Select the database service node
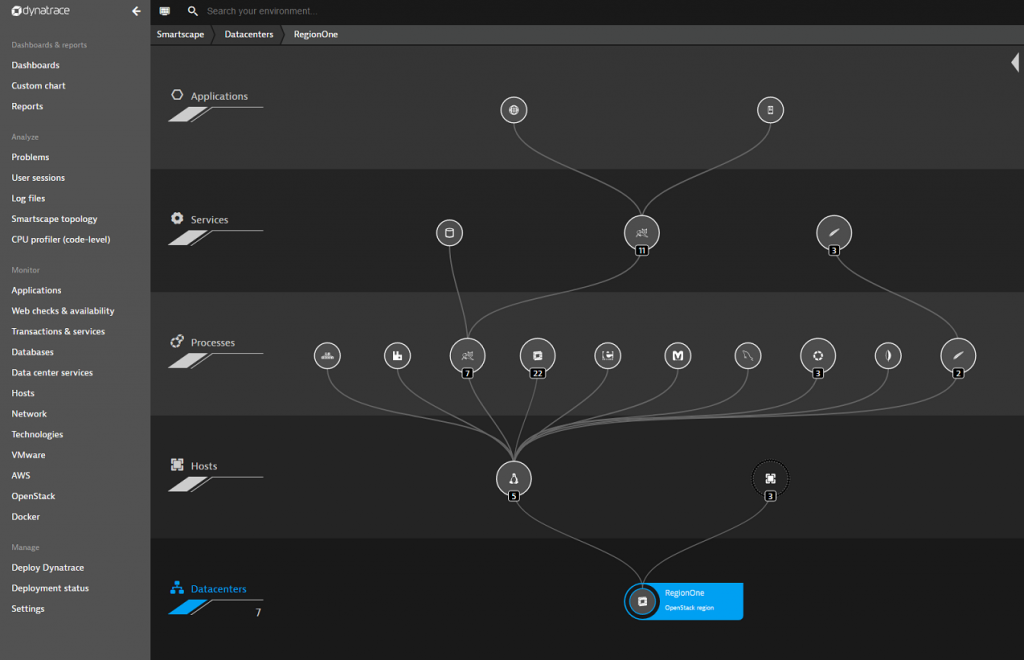1024x660 pixels. (x=449, y=233)
